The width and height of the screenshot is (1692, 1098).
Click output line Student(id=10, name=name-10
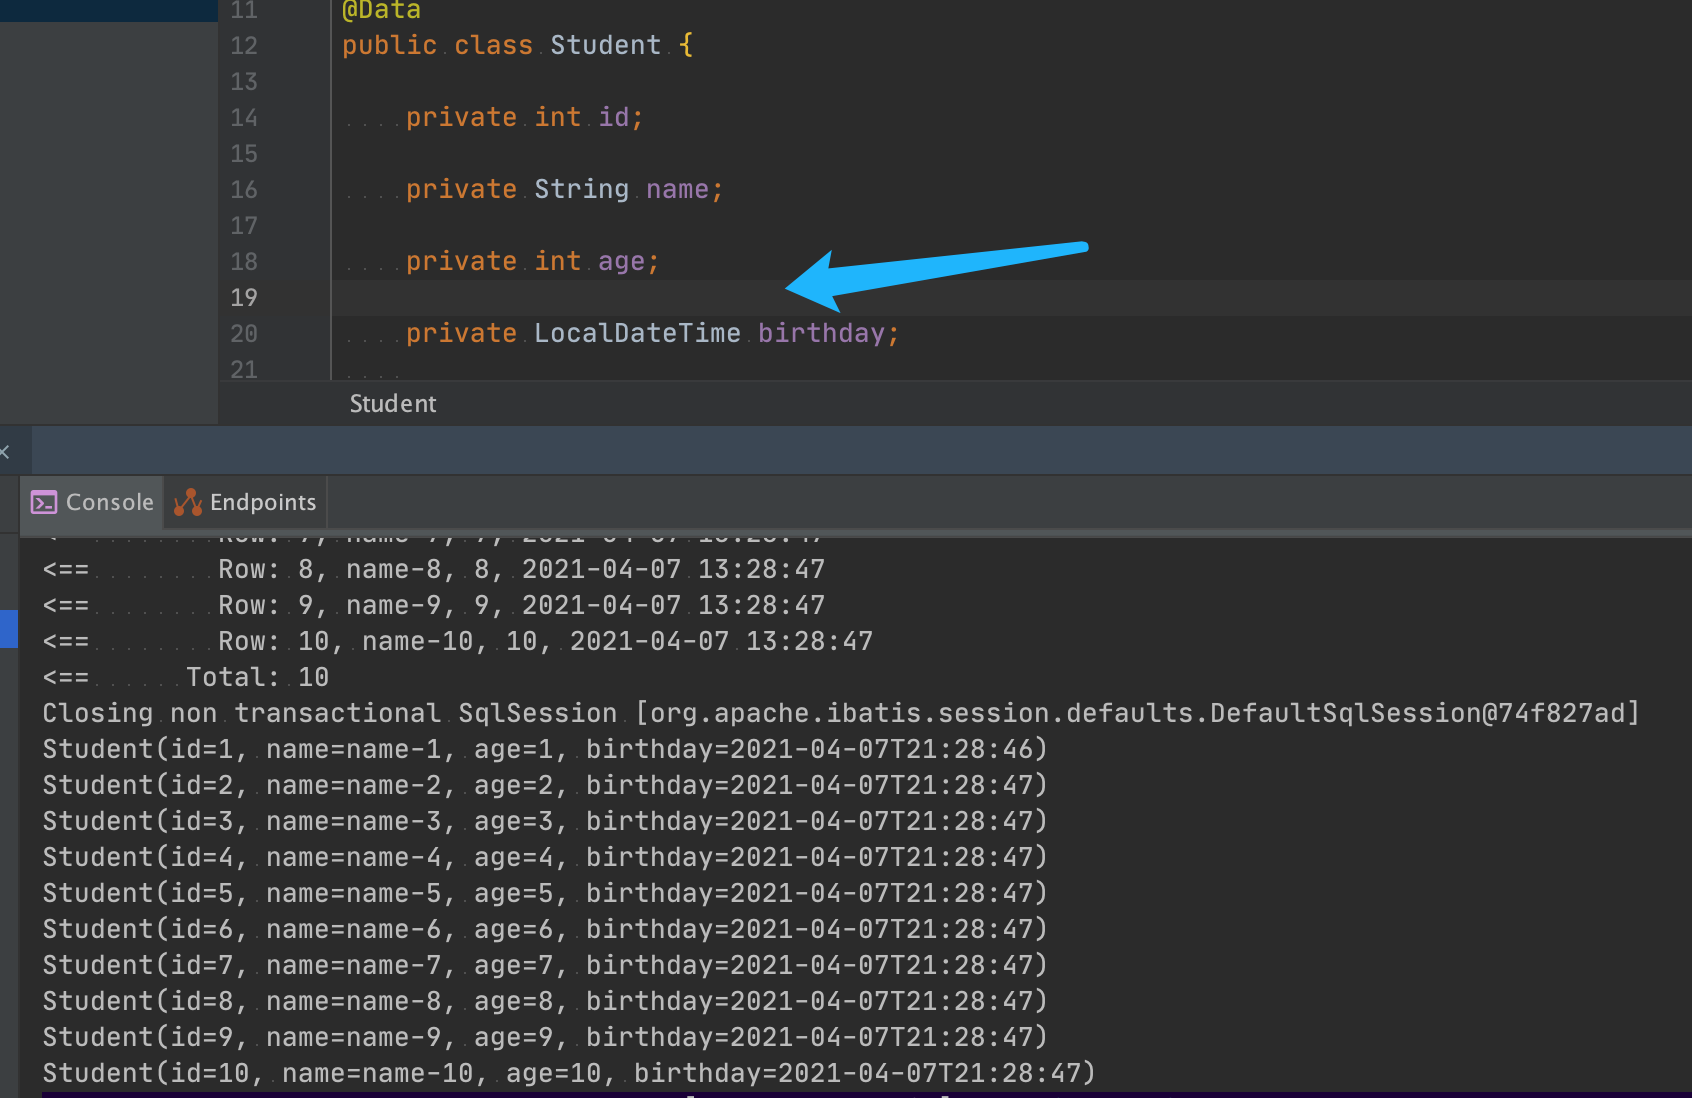569,1073
